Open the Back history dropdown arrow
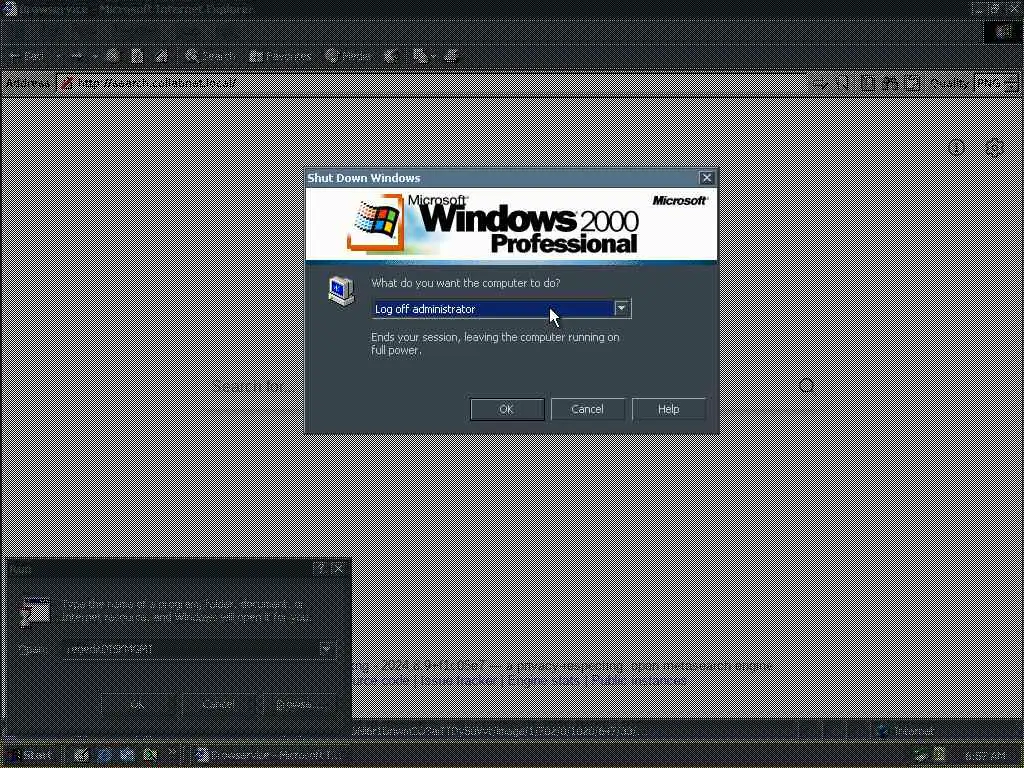The image size is (1024, 768). tap(58, 56)
